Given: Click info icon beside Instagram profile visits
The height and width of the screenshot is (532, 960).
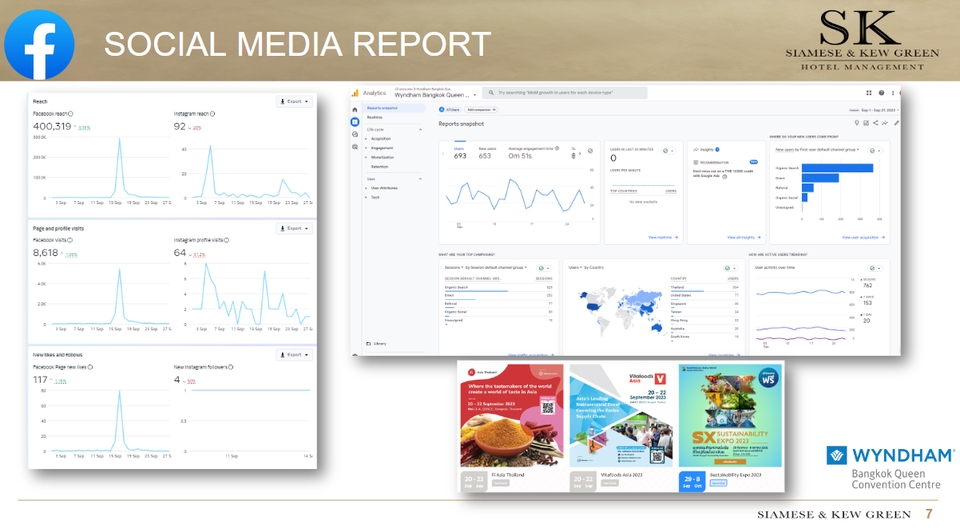Looking at the screenshot, I should click(227, 240).
